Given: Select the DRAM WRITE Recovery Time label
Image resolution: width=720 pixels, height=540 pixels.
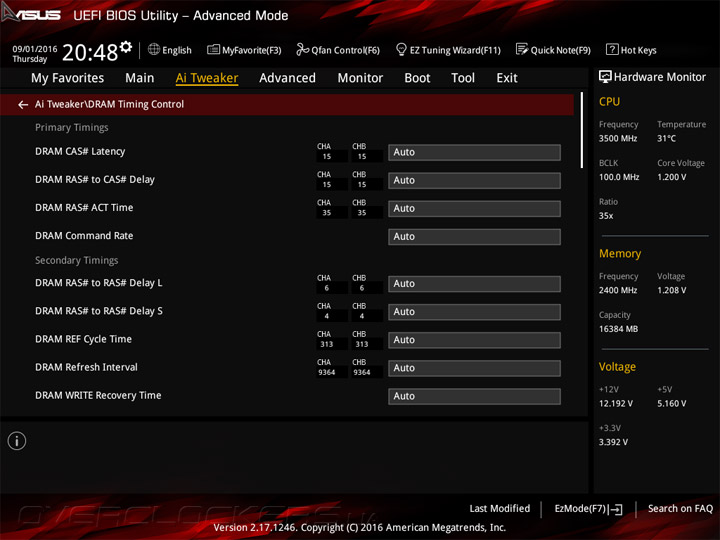Looking at the screenshot, I should point(98,395).
